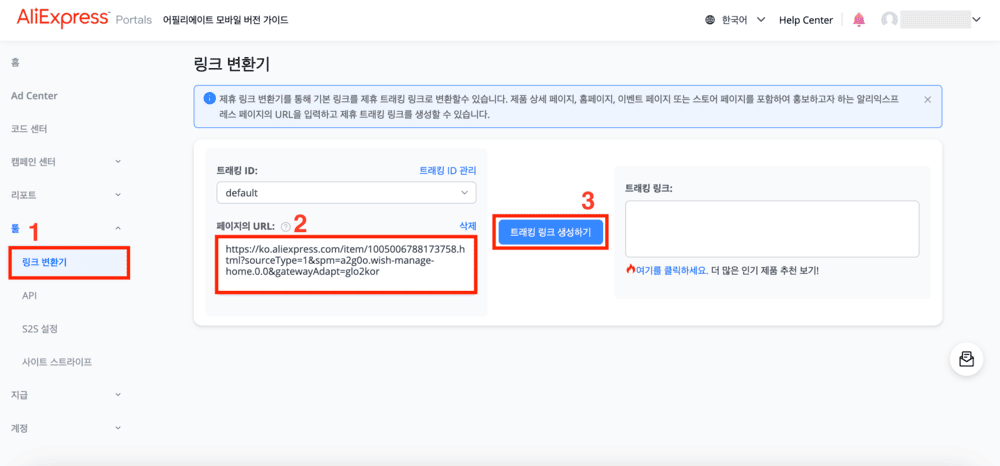1000x466 pixels.
Task: Click the 여기를 클릭하세요 link
Action: coord(672,270)
